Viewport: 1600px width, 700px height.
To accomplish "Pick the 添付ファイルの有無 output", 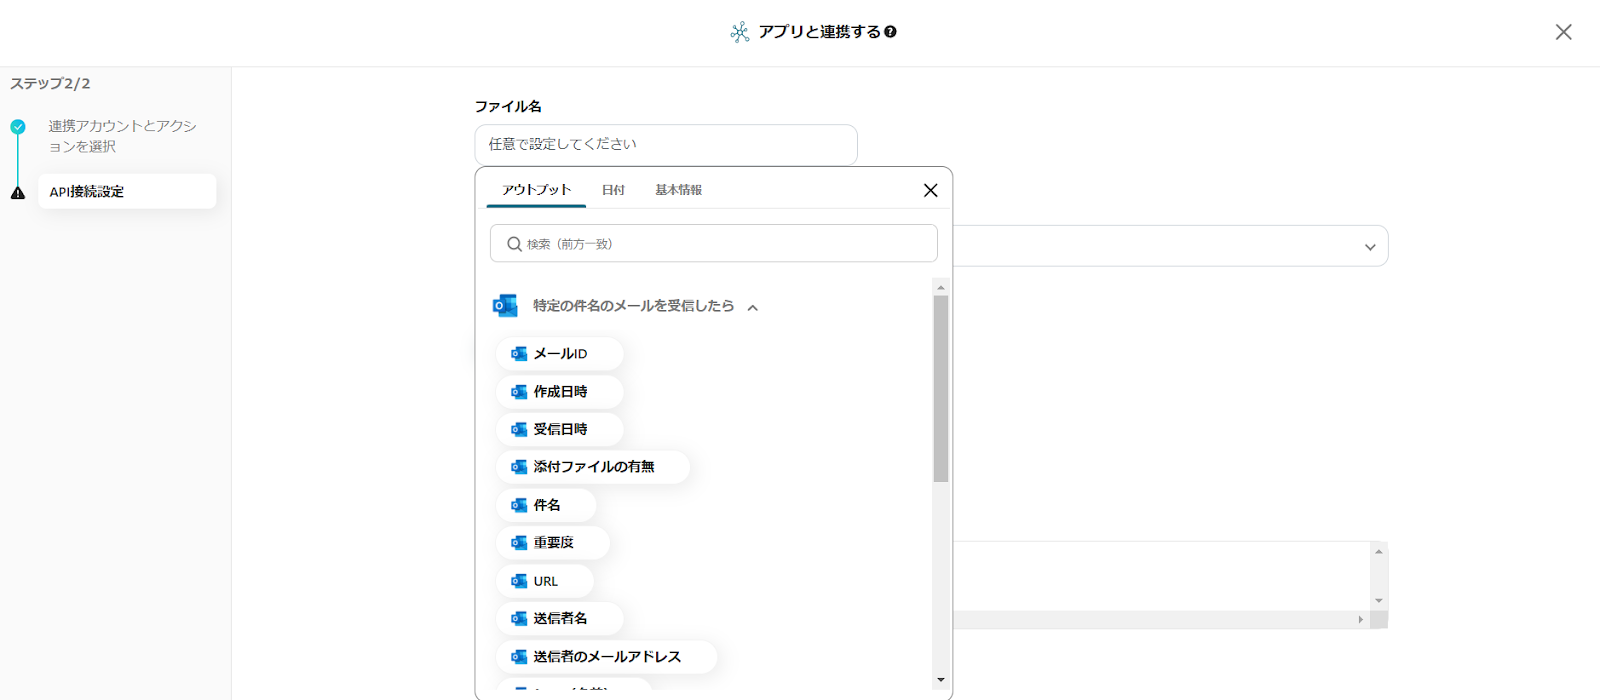I will (x=592, y=467).
